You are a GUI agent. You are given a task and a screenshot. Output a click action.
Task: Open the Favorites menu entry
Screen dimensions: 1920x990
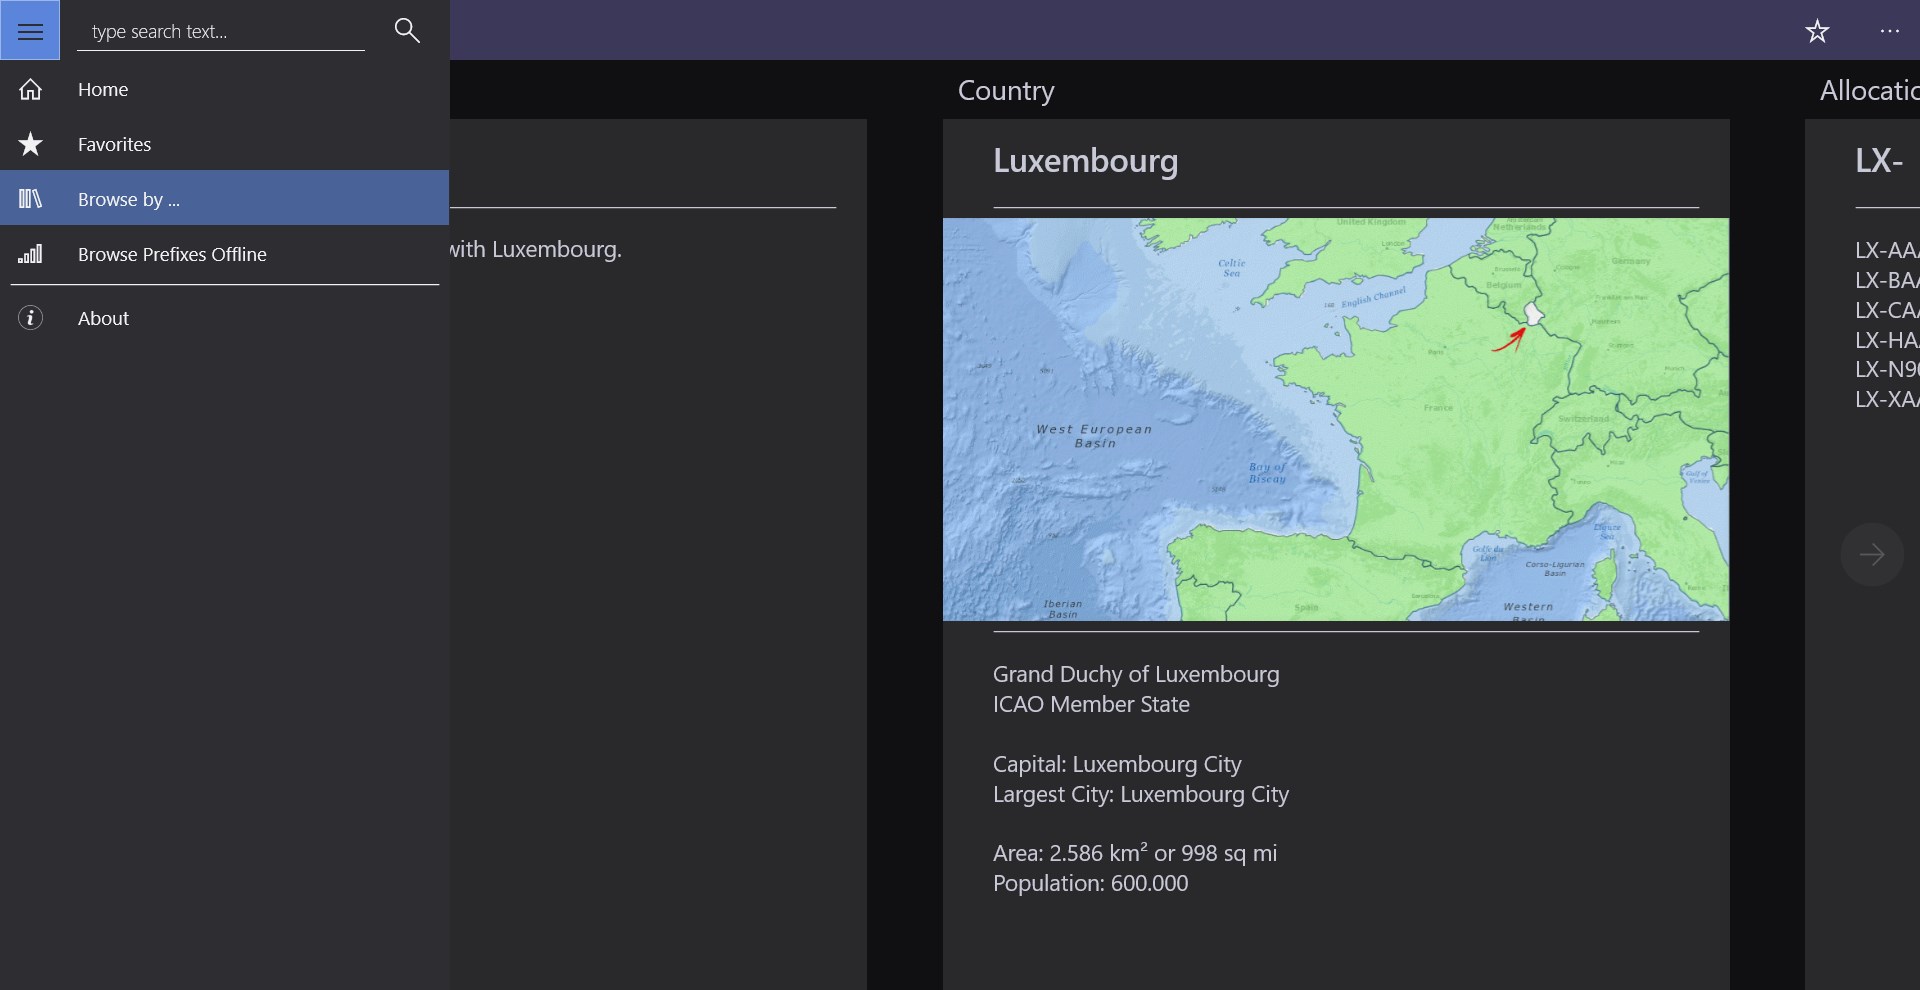tap(114, 144)
